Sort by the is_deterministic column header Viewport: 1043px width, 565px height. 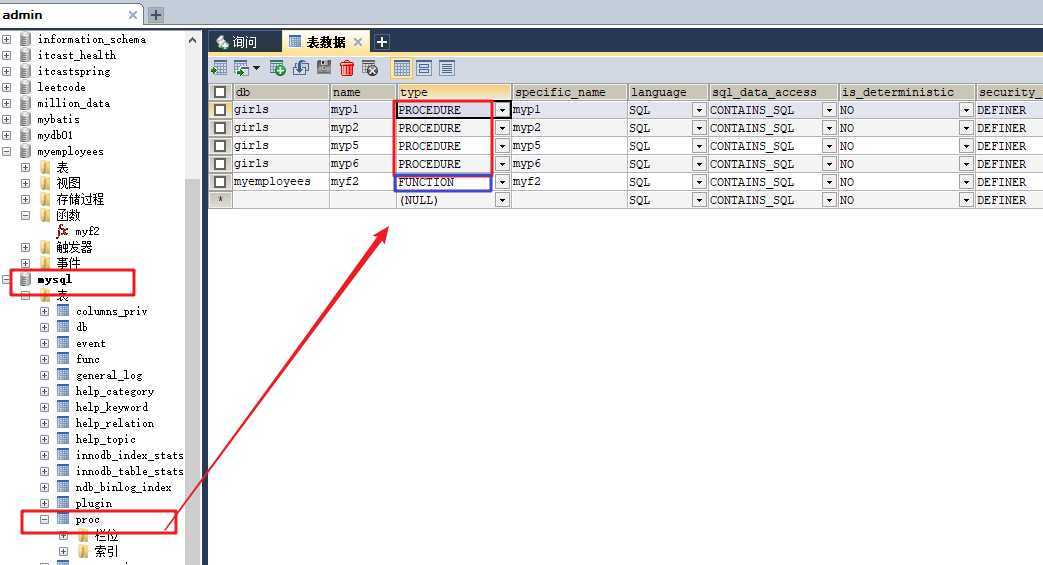click(907, 92)
